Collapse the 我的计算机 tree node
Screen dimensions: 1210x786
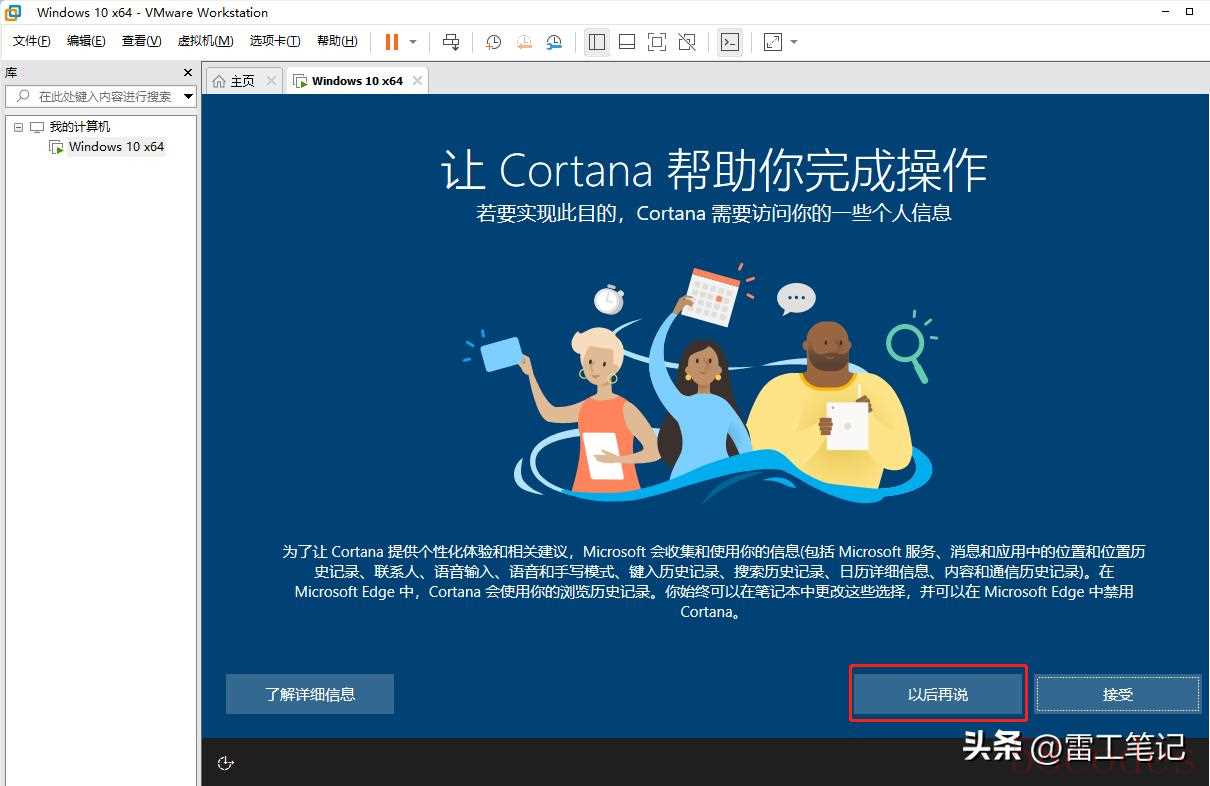tap(18, 127)
